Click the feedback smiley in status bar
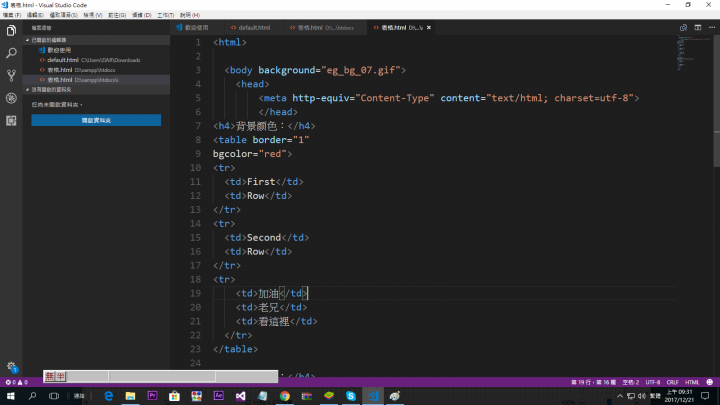 [709, 382]
